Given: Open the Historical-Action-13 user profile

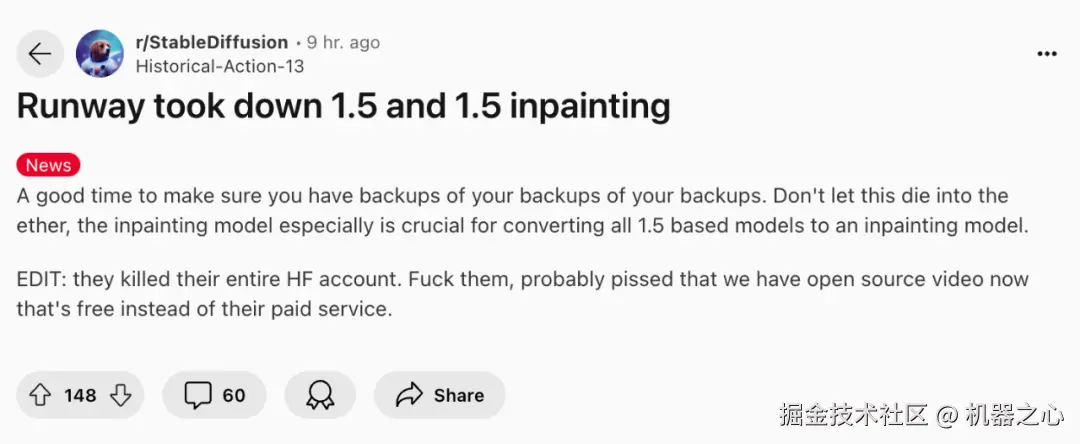Looking at the screenshot, I should [x=219, y=66].
